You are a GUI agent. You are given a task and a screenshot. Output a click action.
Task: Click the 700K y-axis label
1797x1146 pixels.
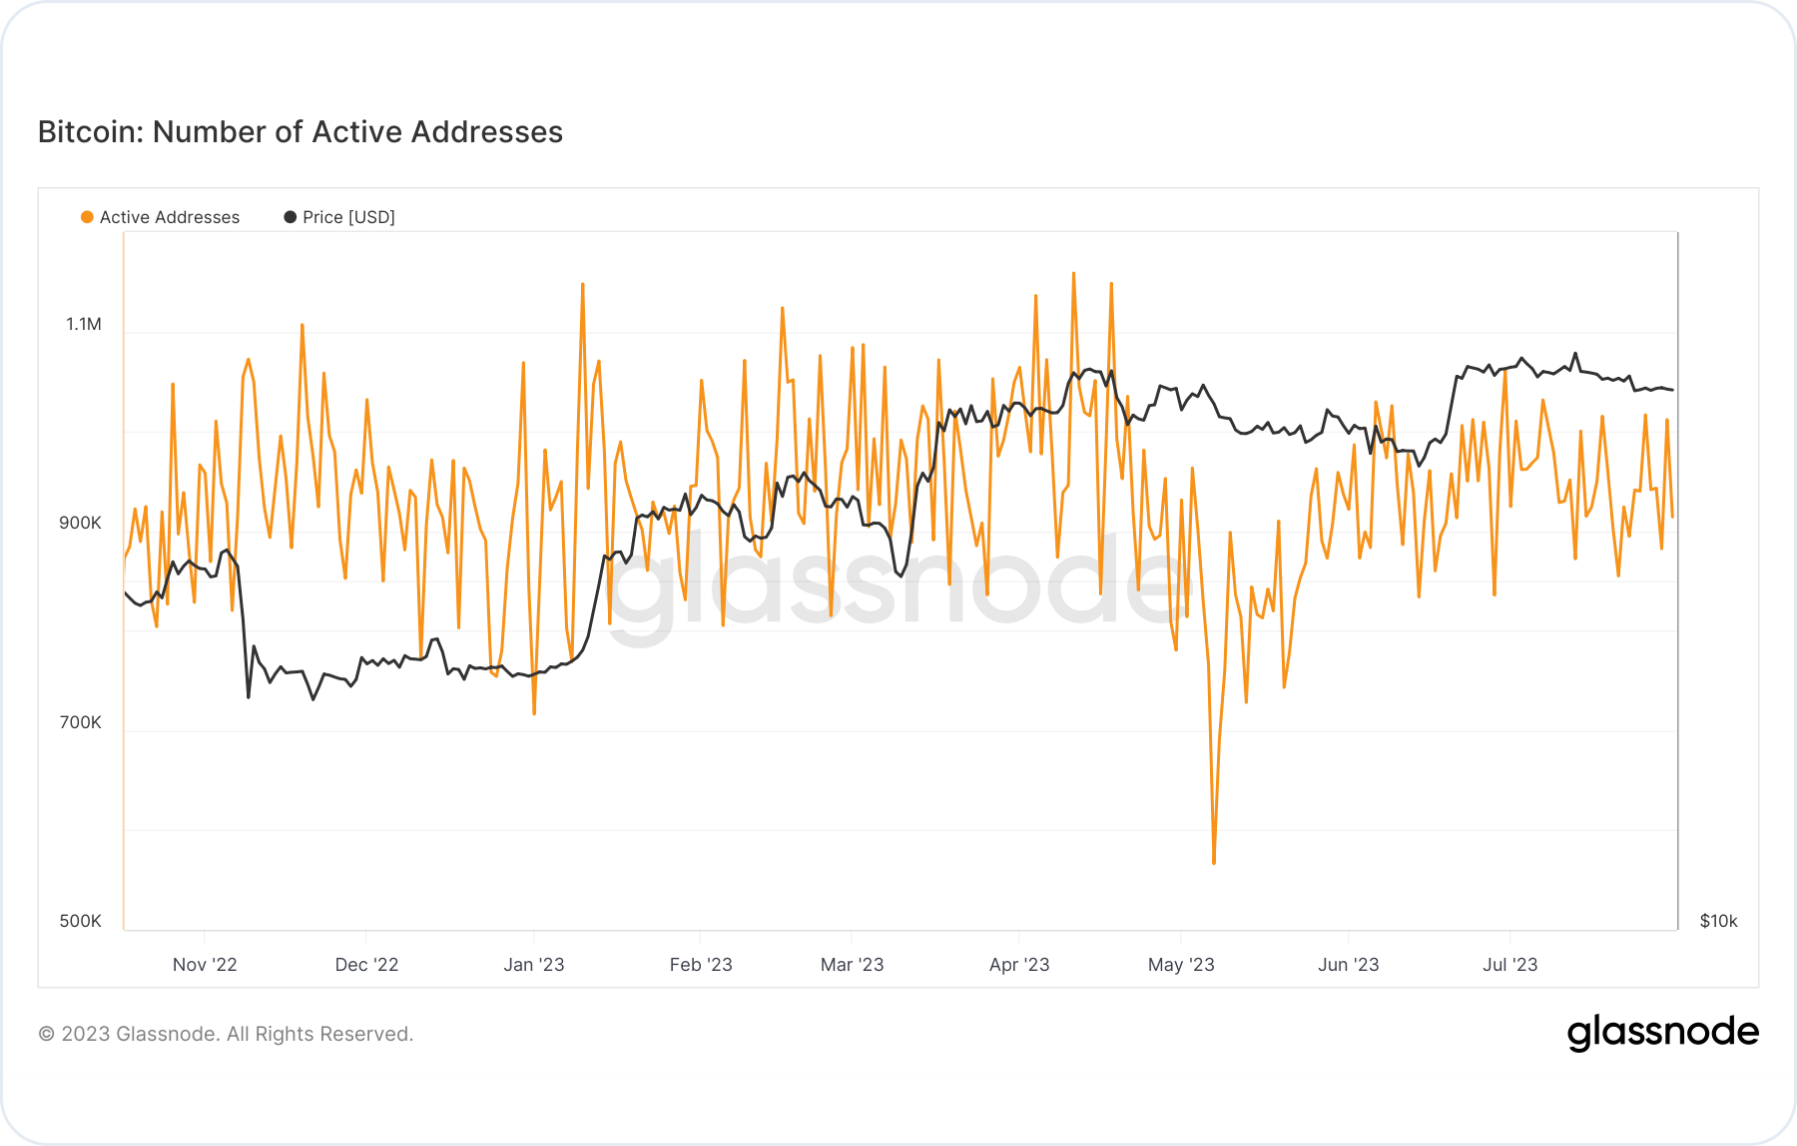[x=80, y=722]
